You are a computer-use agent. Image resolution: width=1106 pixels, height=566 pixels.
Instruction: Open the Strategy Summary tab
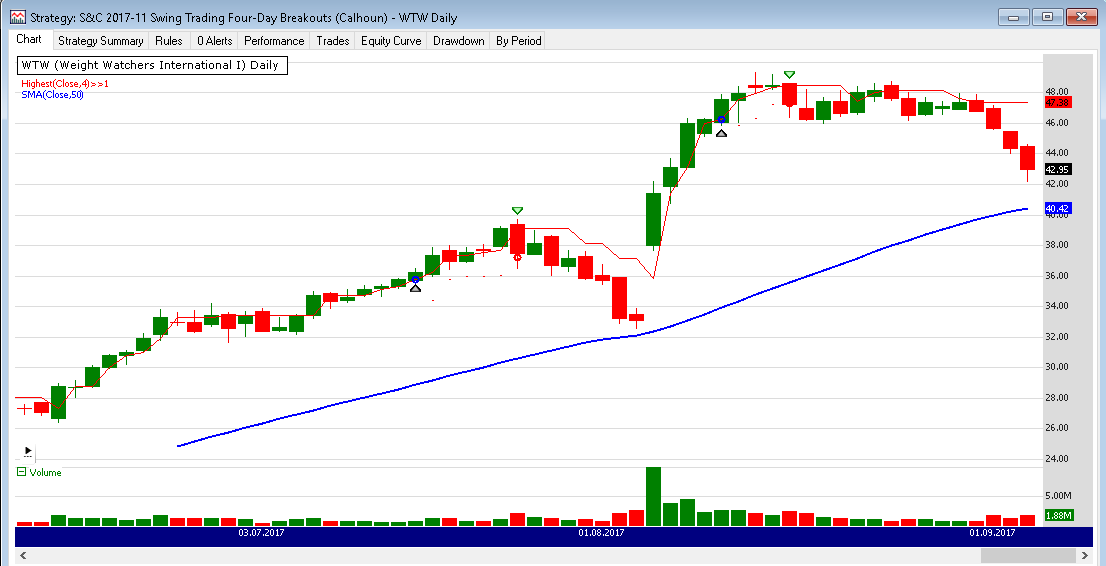point(100,41)
